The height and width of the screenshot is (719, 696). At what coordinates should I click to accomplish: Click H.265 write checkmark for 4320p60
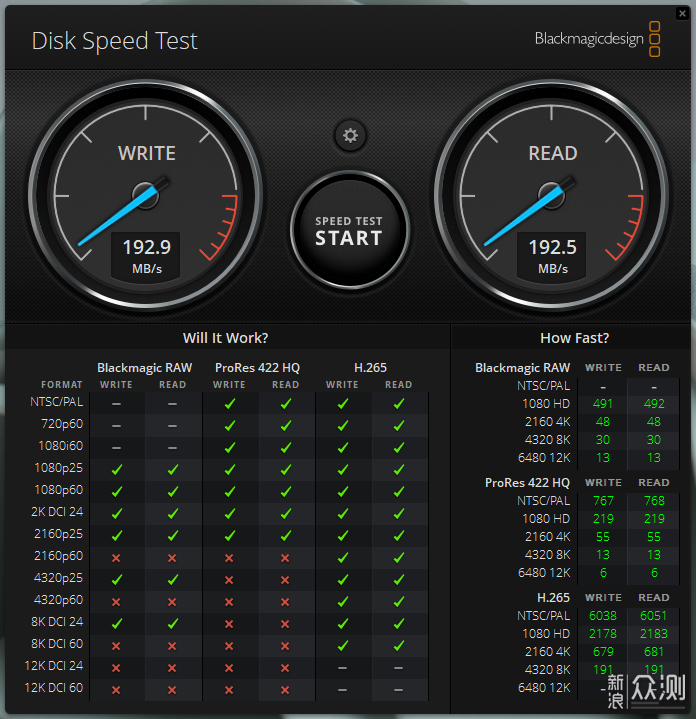click(x=342, y=602)
